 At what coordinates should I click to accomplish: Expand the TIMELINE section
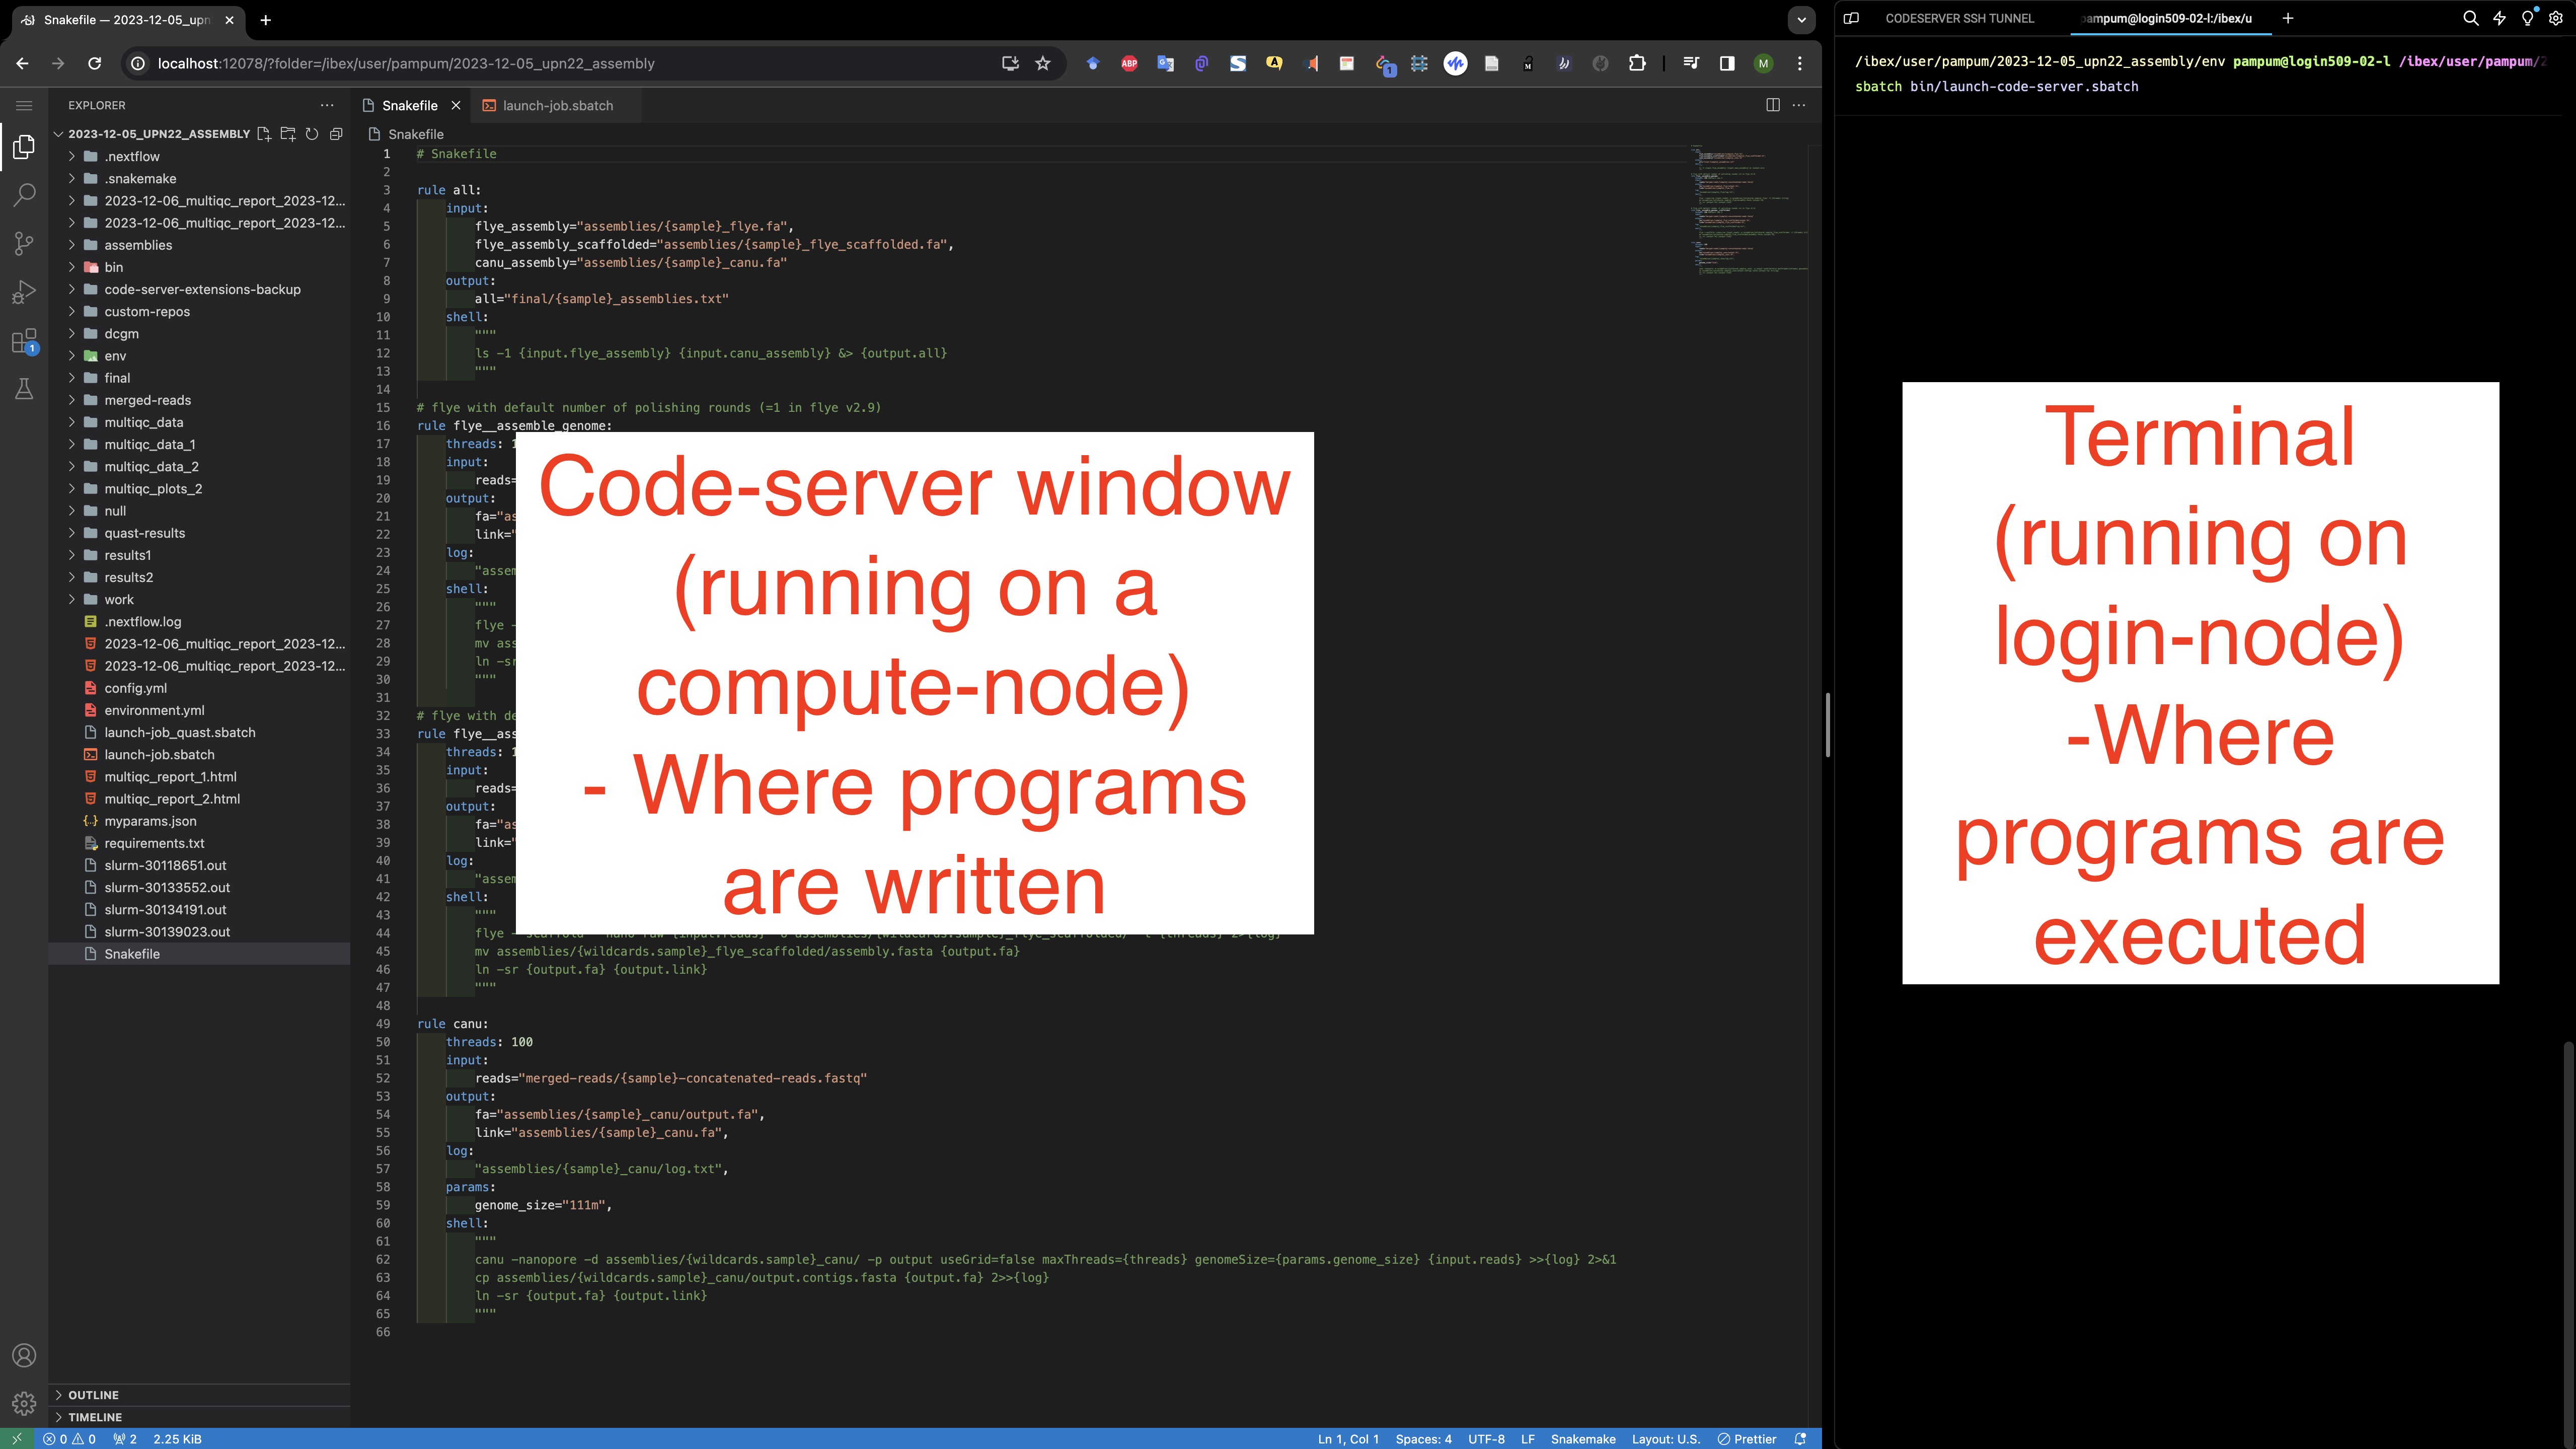95,1417
